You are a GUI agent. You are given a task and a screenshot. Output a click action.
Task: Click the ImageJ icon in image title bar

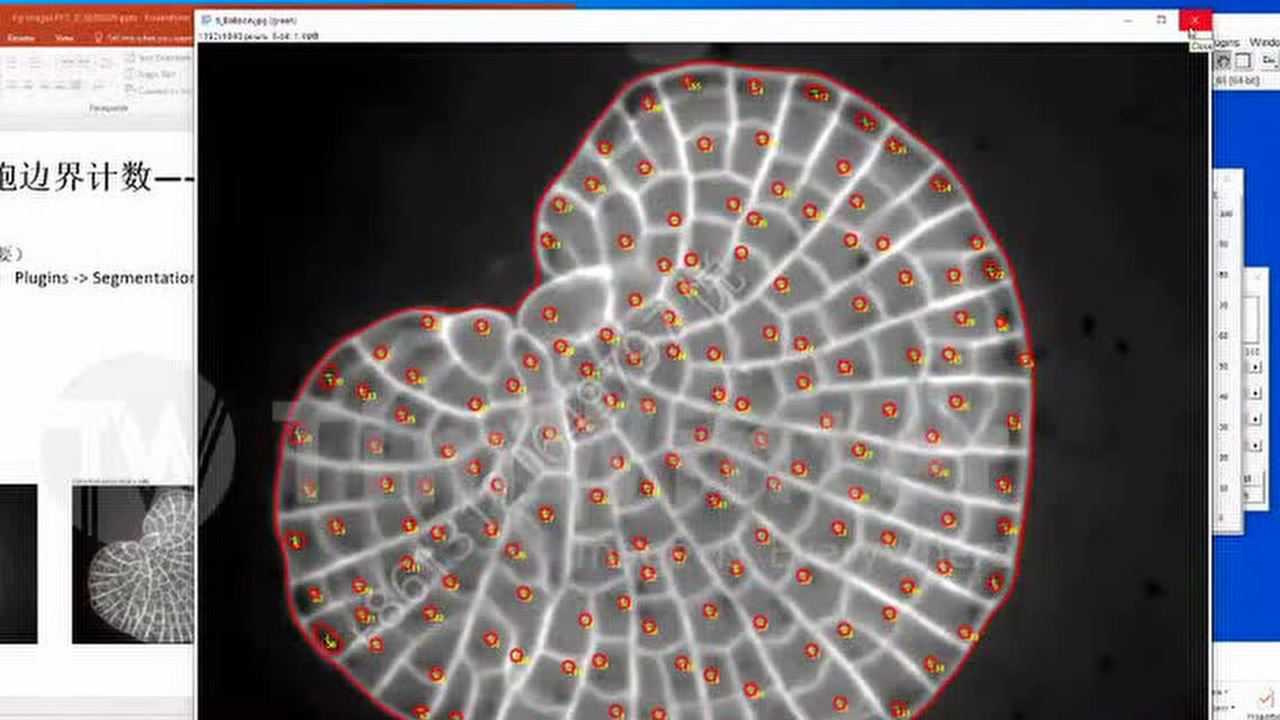click(207, 20)
